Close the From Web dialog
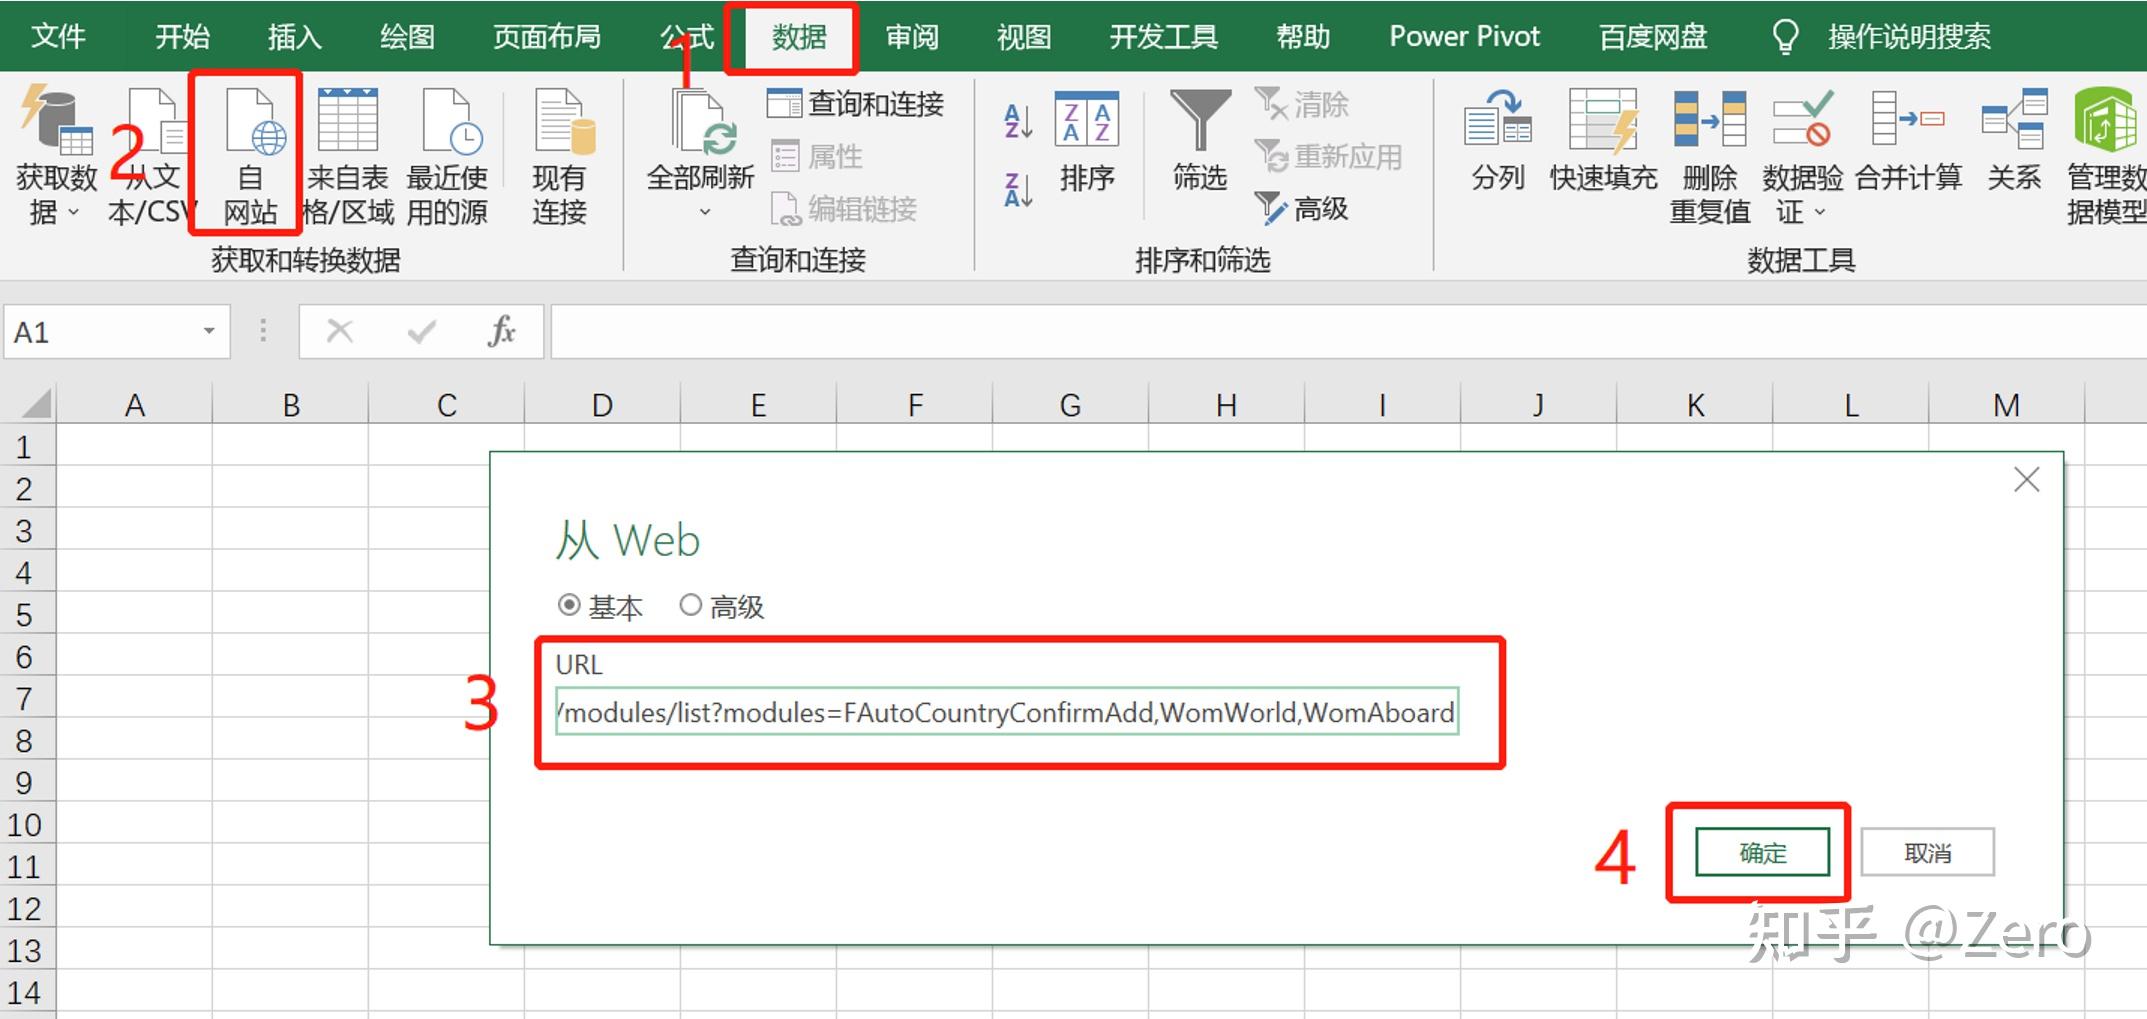 [x=2026, y=480]
